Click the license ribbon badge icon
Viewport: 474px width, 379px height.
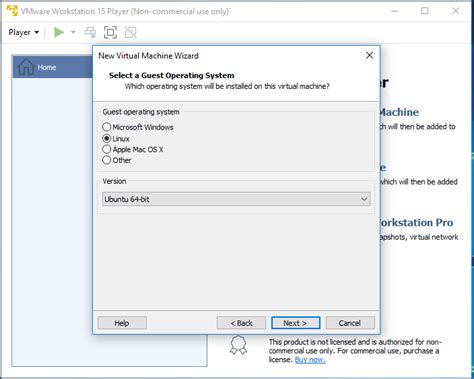[x=238, y=345]
